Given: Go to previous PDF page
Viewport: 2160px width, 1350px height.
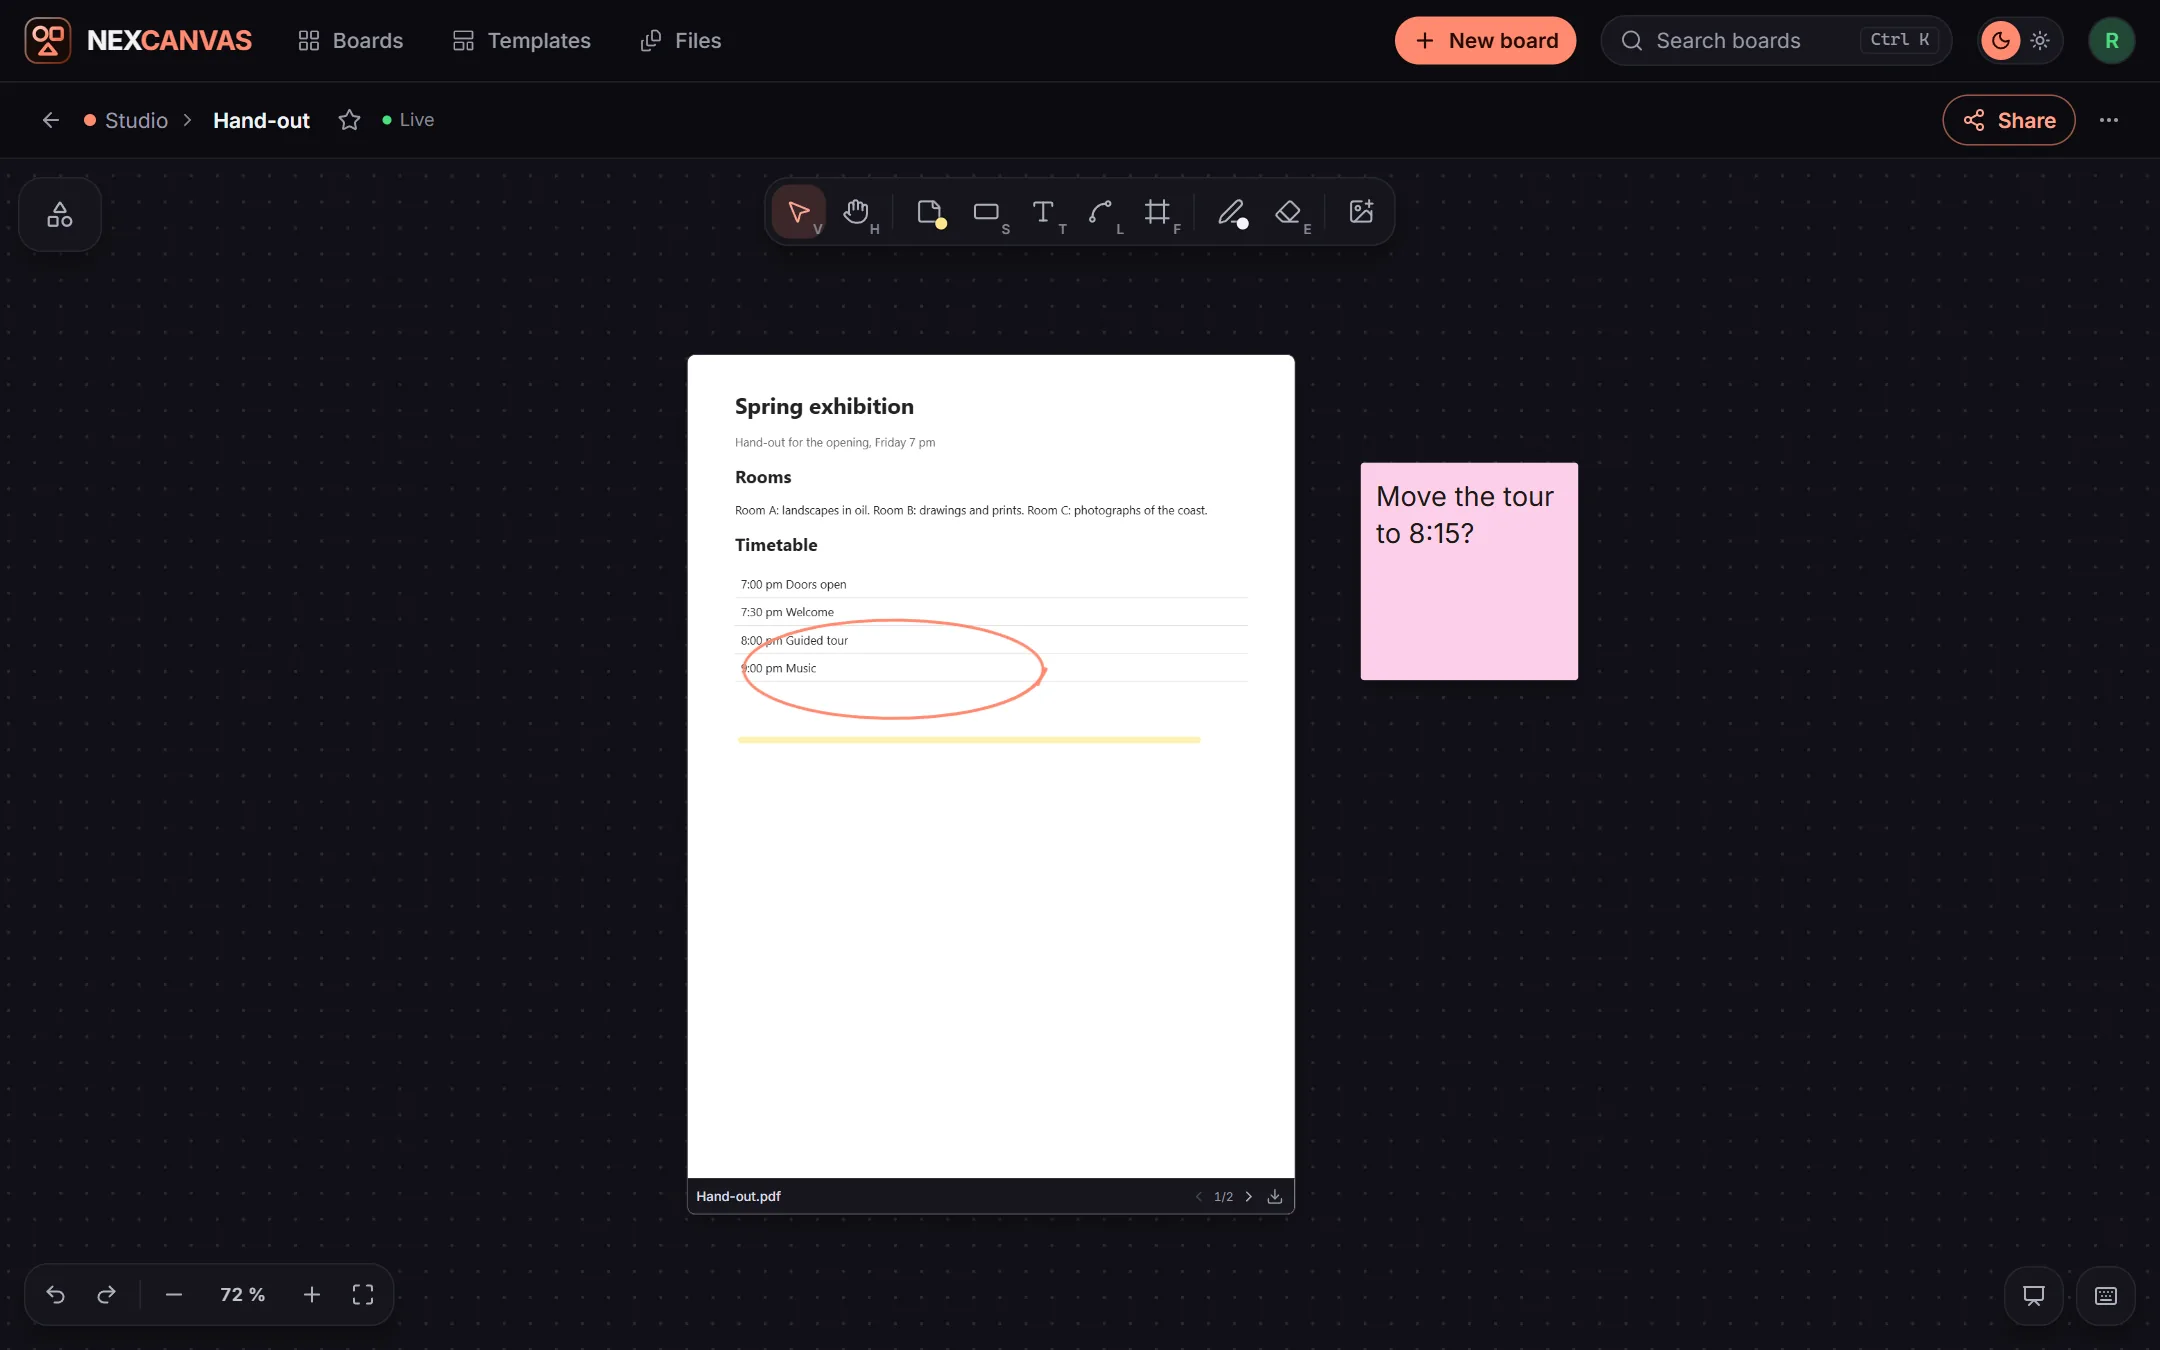Looking at the screenshot, I should [x=1199, y=1197].
